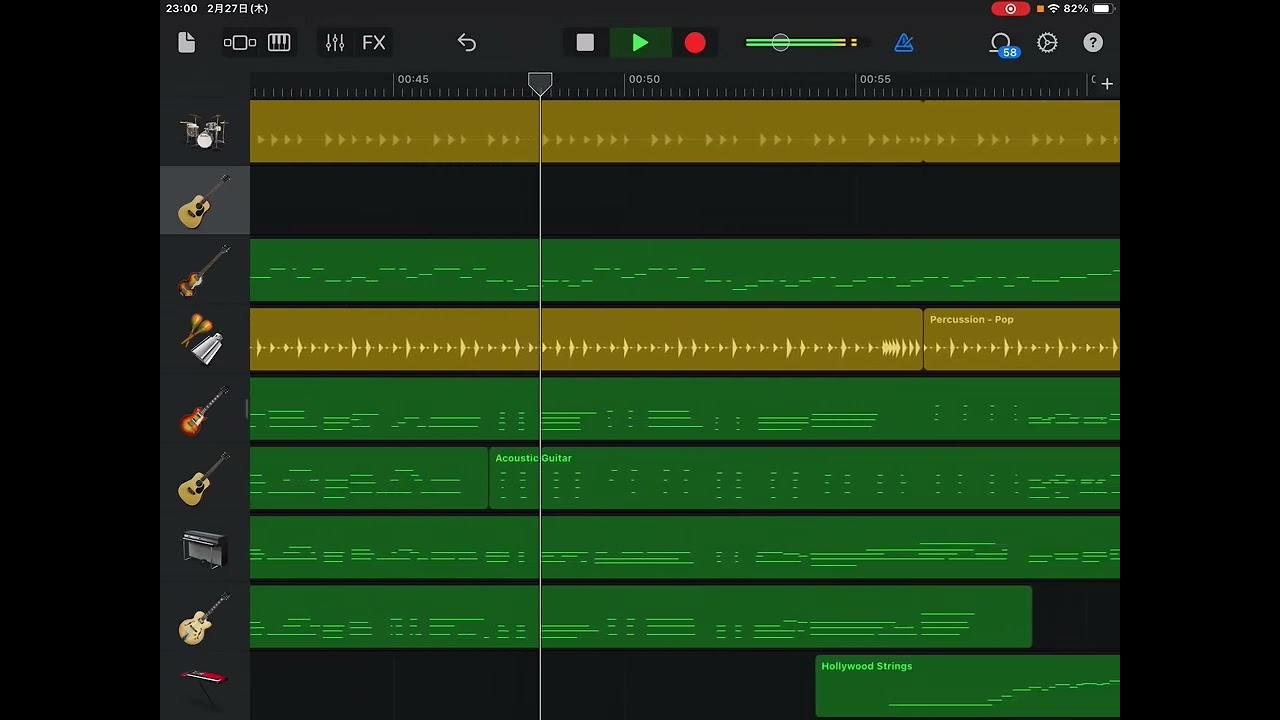Image resolution: width=1280 pixels, height=720 pixels.
Task: Adjust the master volume slider
Action: pyautogui.click(x=781, y=43)
